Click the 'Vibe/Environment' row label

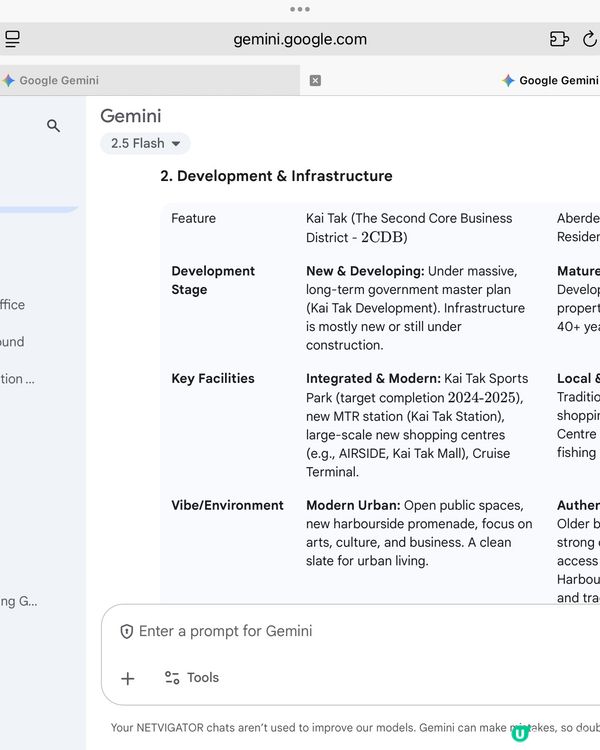tap(227, 505)
